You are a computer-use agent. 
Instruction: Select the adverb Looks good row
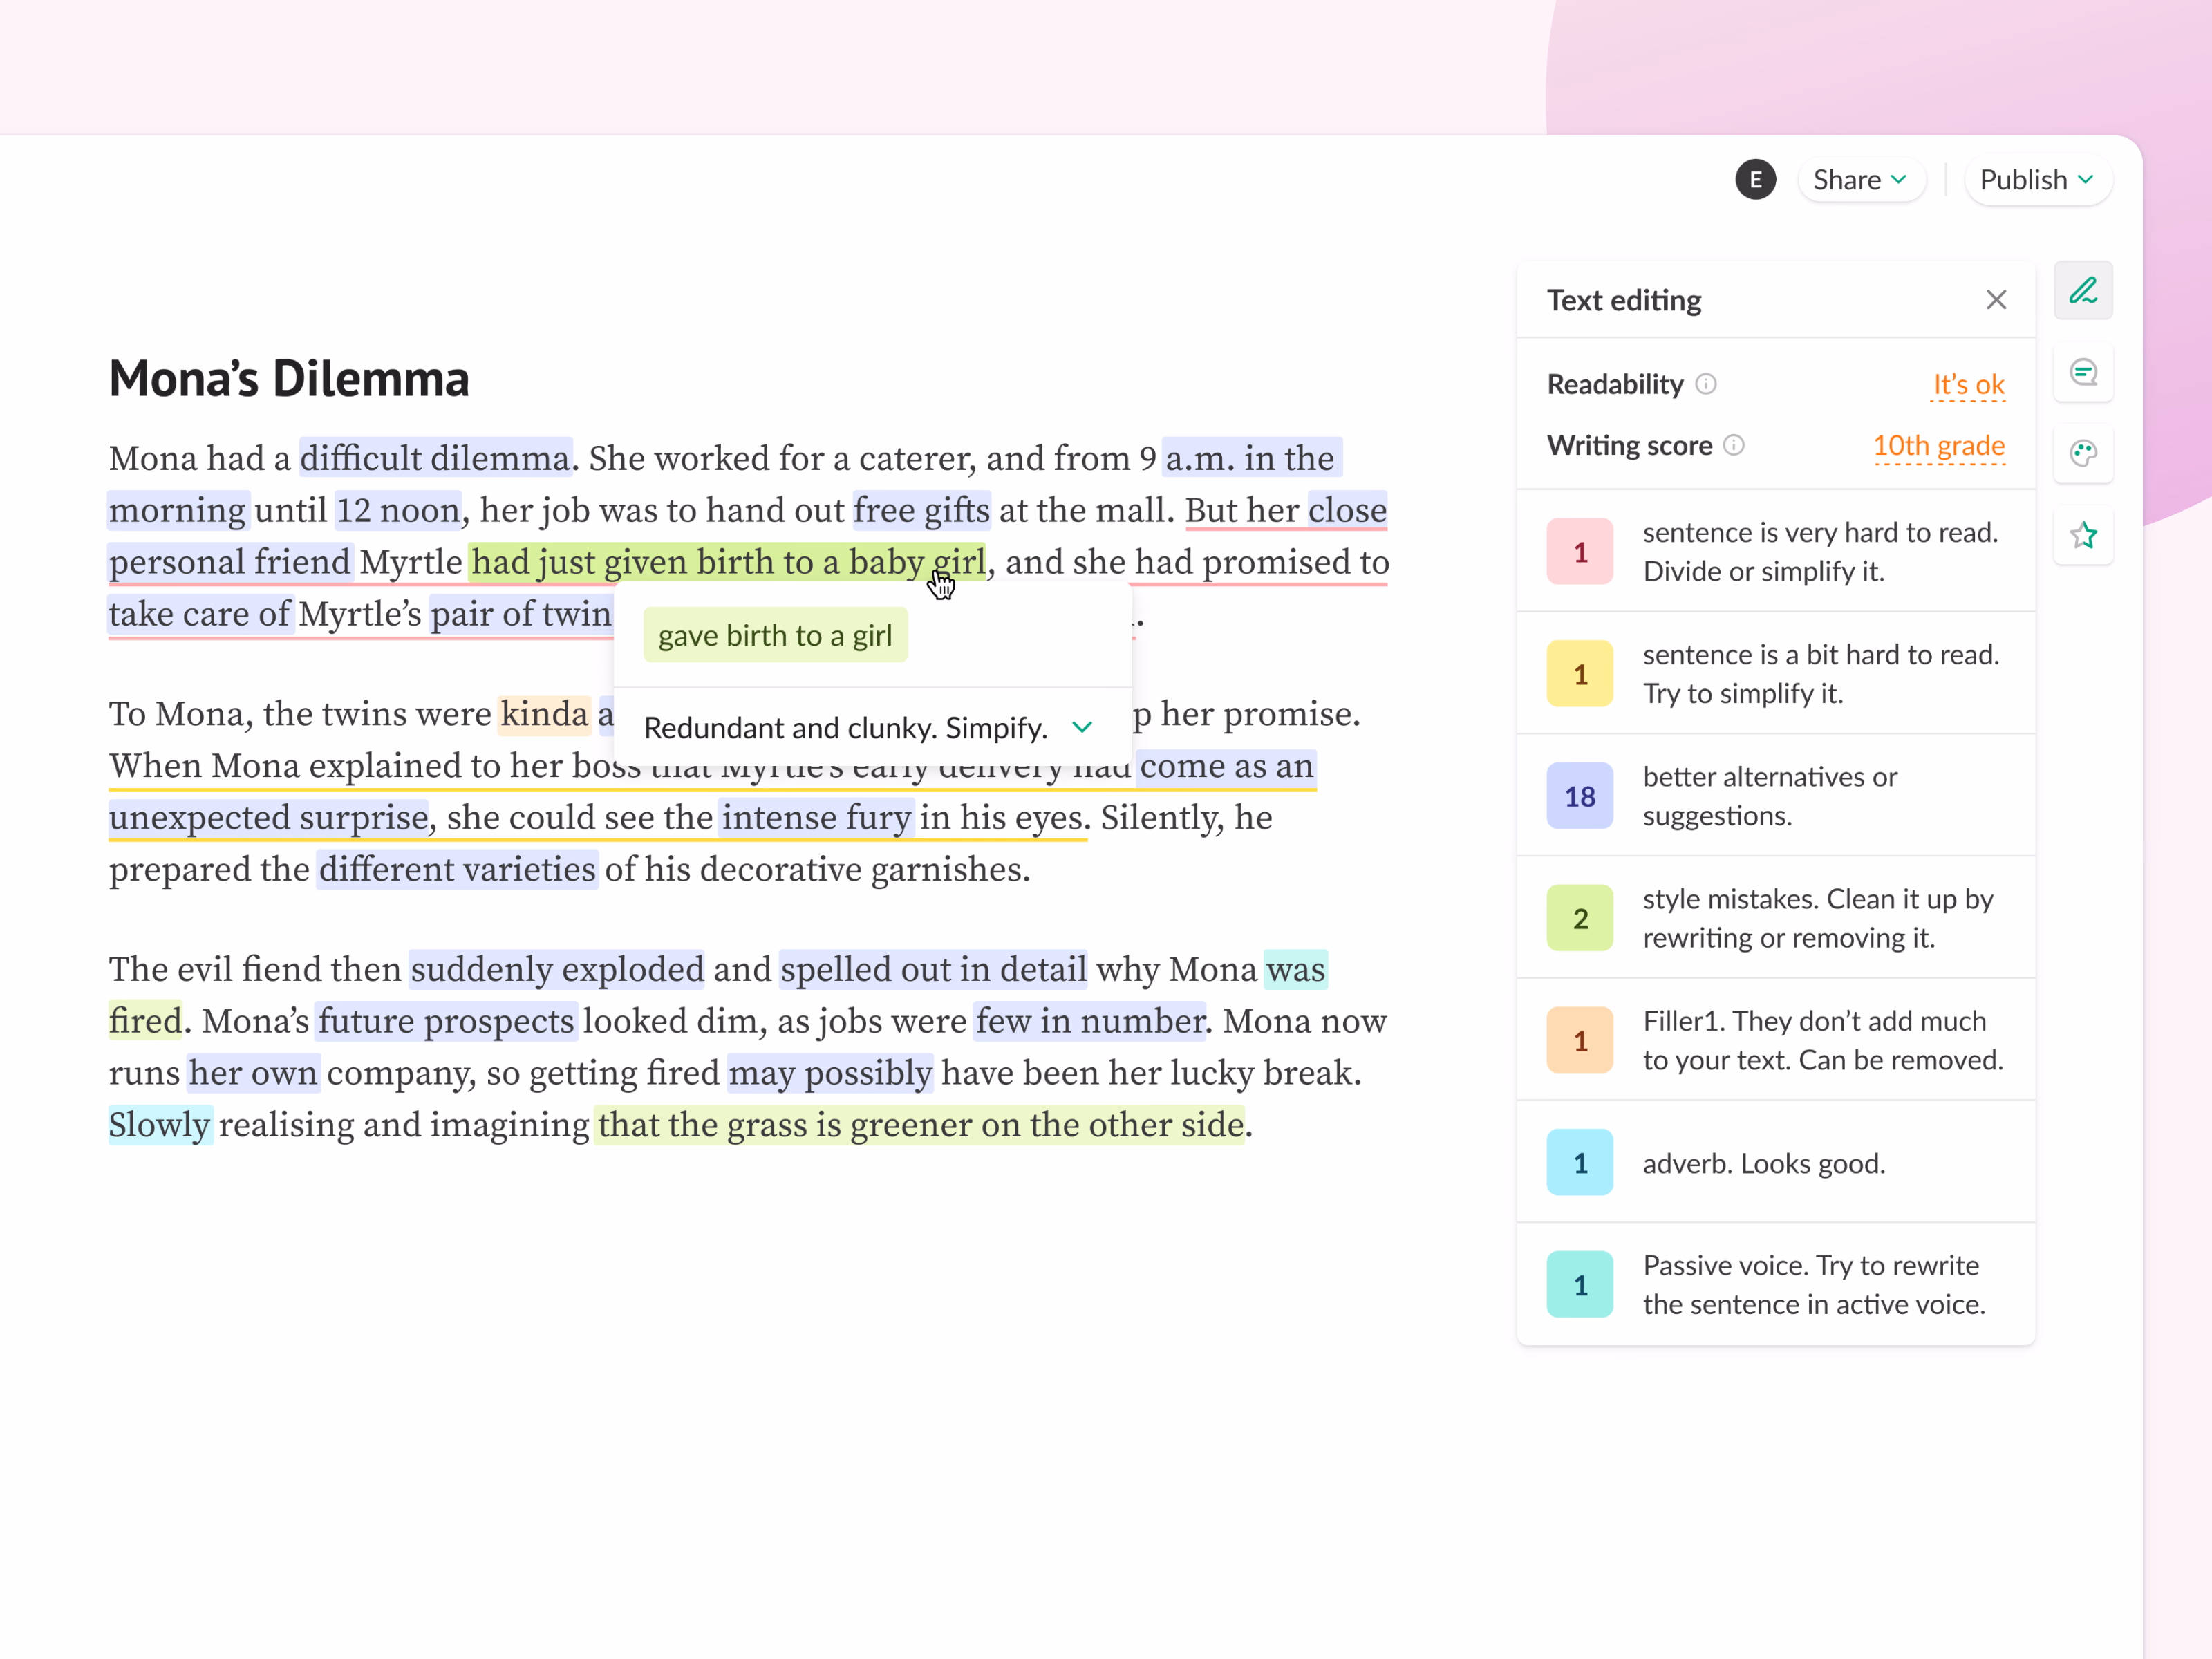point(1776,1162)
